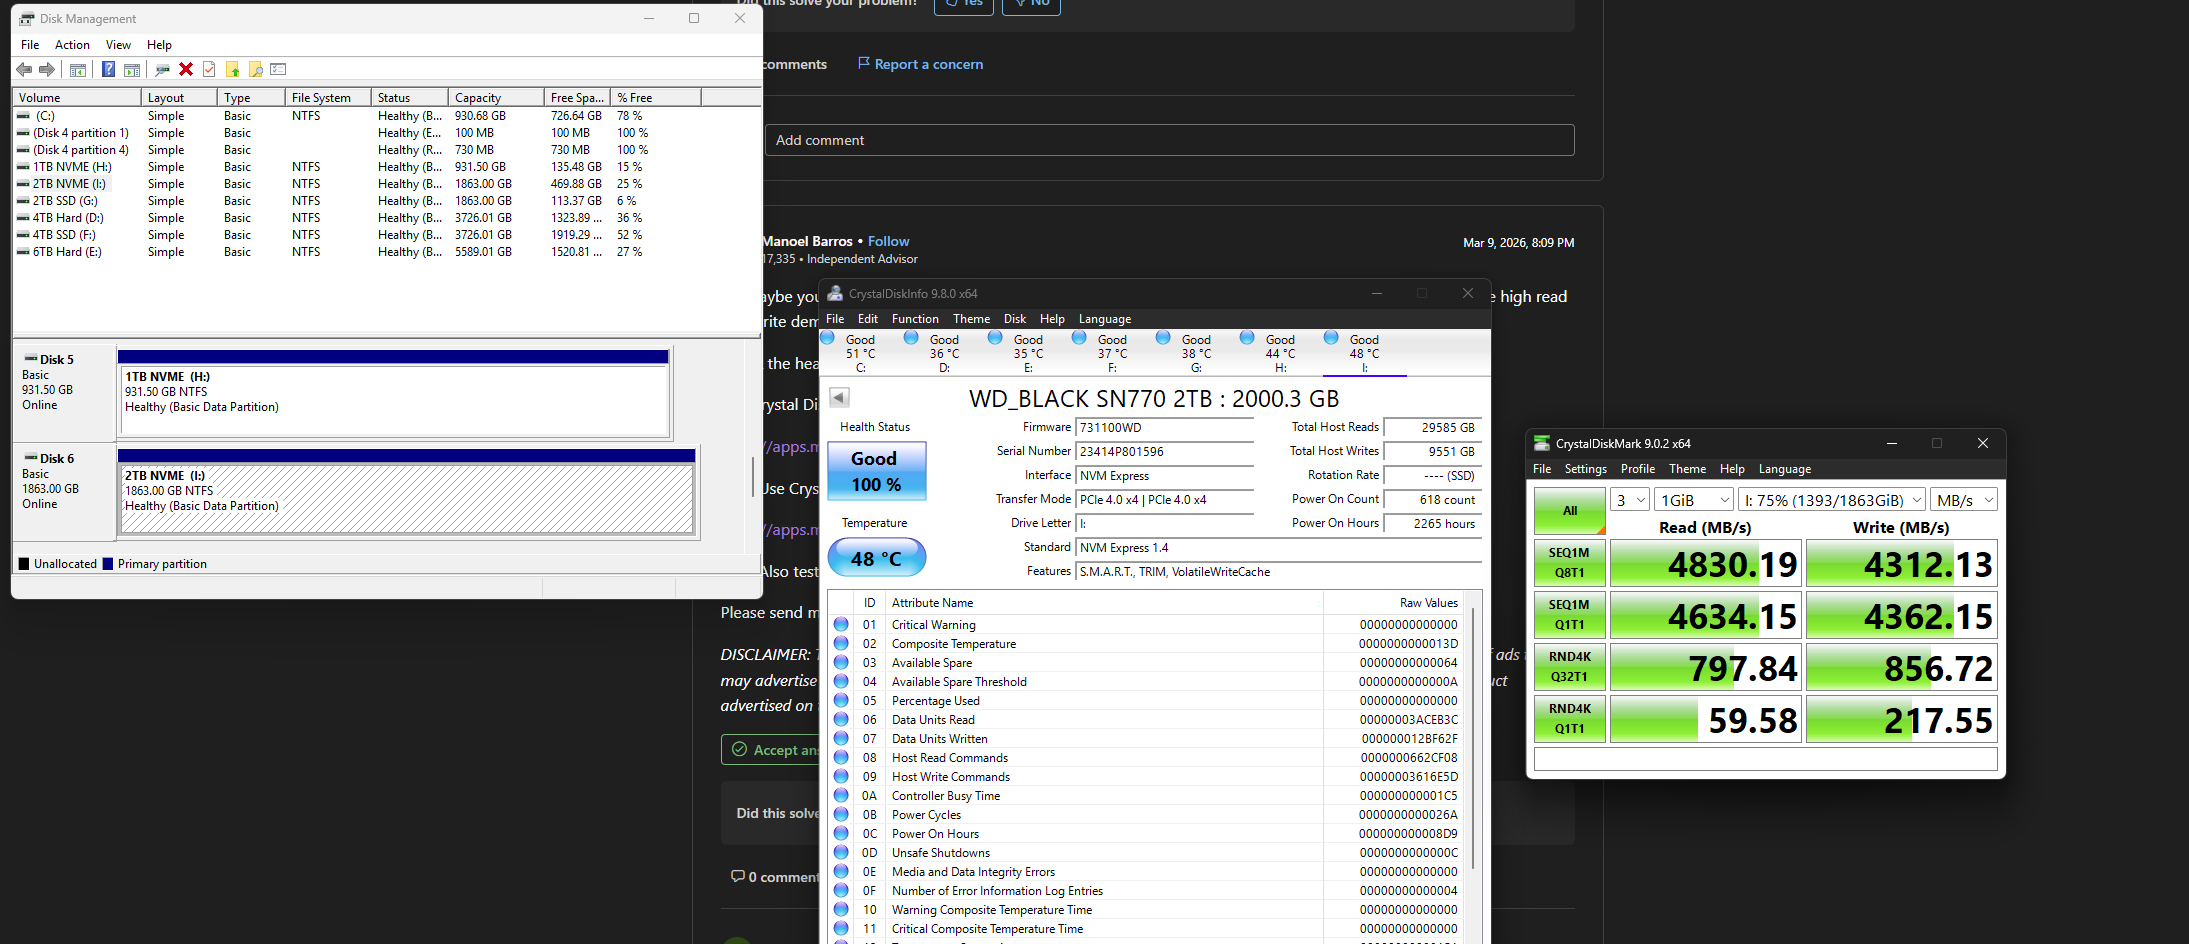
Task: Click the folder with magnifier icon
Action: pos(256,69)
